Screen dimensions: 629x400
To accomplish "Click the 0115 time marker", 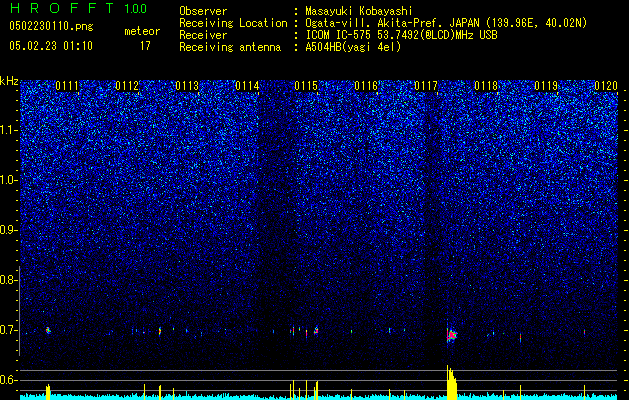I will point(306,86).
